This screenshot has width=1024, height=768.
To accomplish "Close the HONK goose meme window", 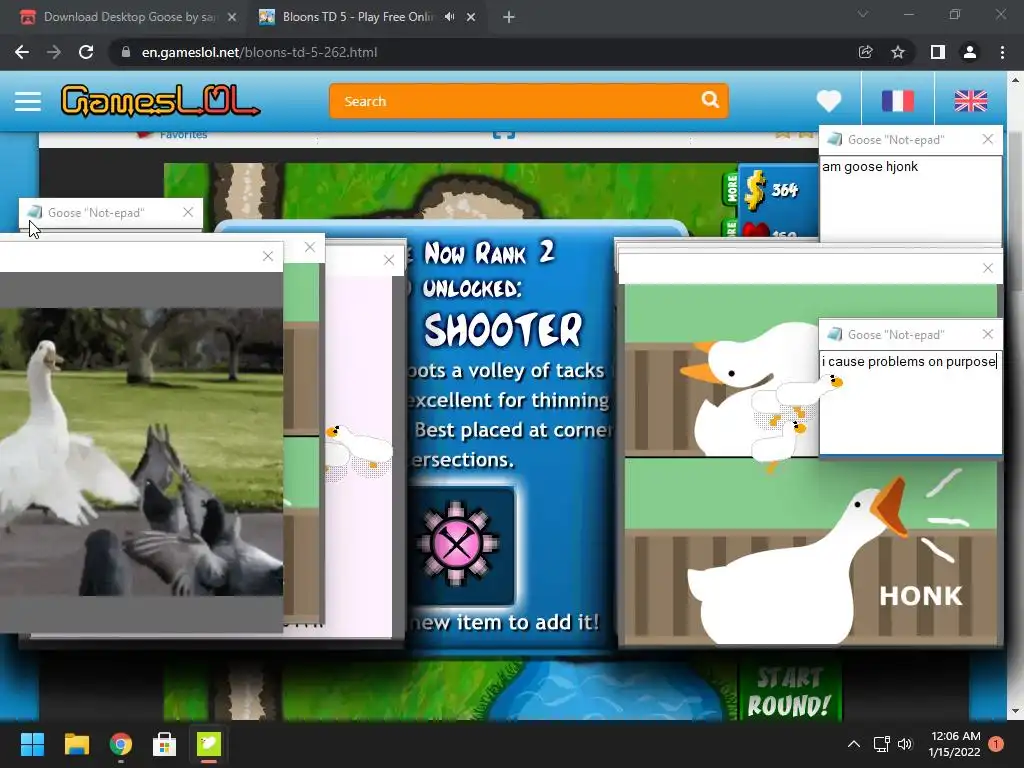I will pyautogui.click(x=987, y=268).
